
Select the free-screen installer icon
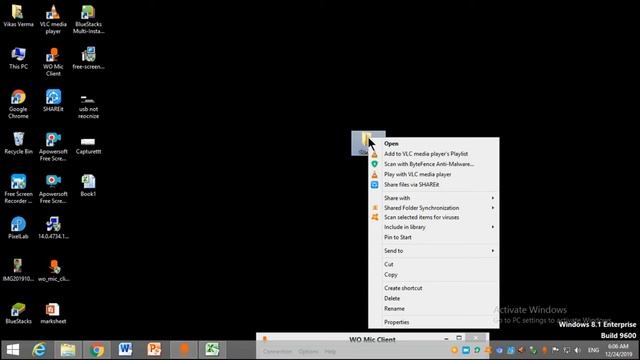[88, 58]
